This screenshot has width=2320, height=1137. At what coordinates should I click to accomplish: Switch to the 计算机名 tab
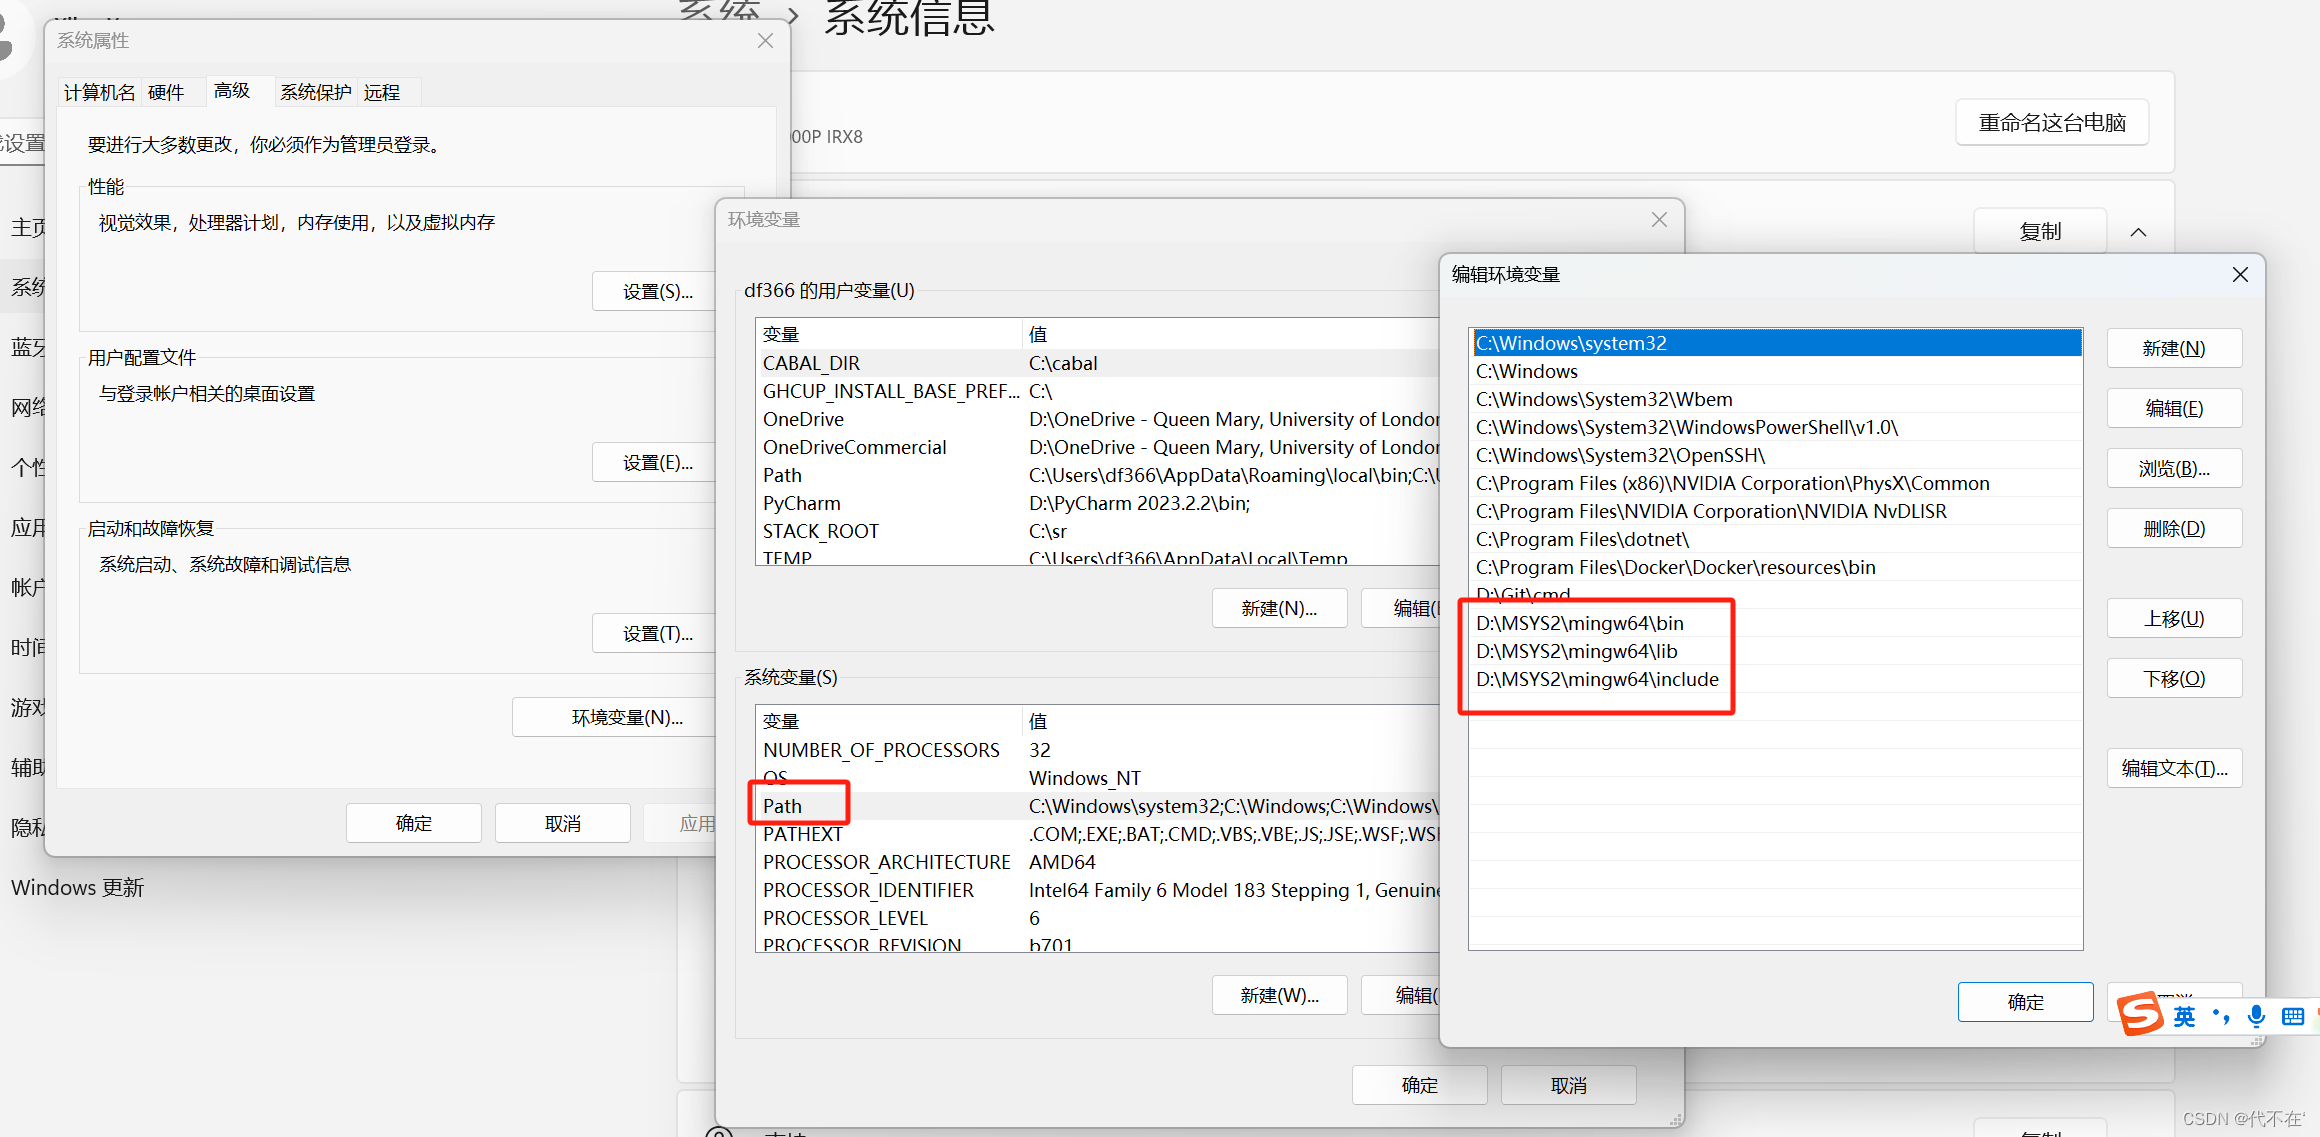pyautogui.click(x=99, y=93)
